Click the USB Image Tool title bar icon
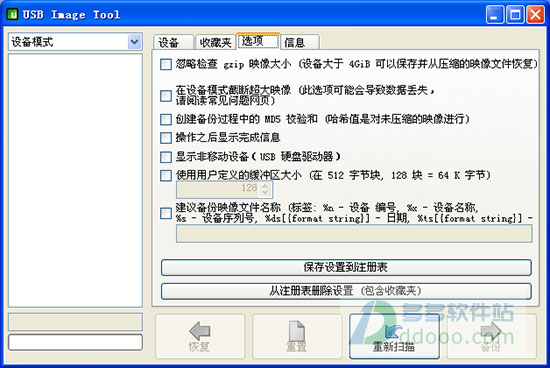The height and width of the screenshot is (368, 550). (x=13, y=14)
